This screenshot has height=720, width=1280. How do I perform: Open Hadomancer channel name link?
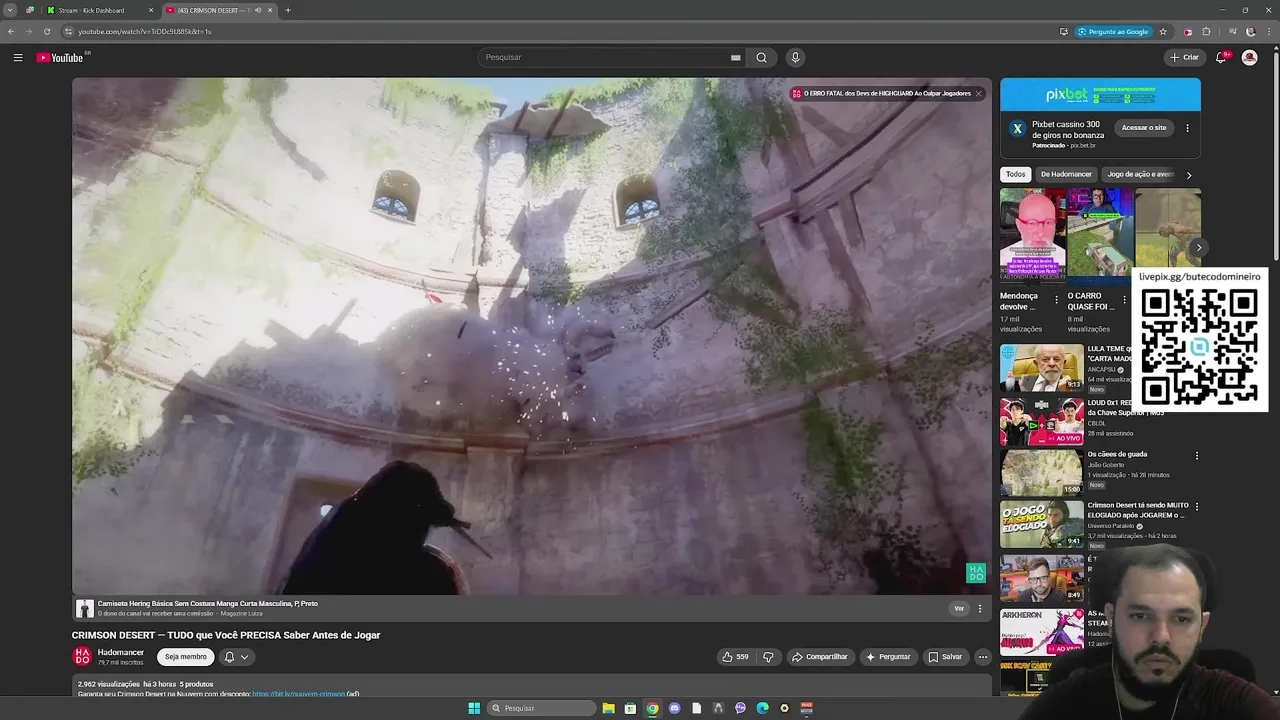121,652
